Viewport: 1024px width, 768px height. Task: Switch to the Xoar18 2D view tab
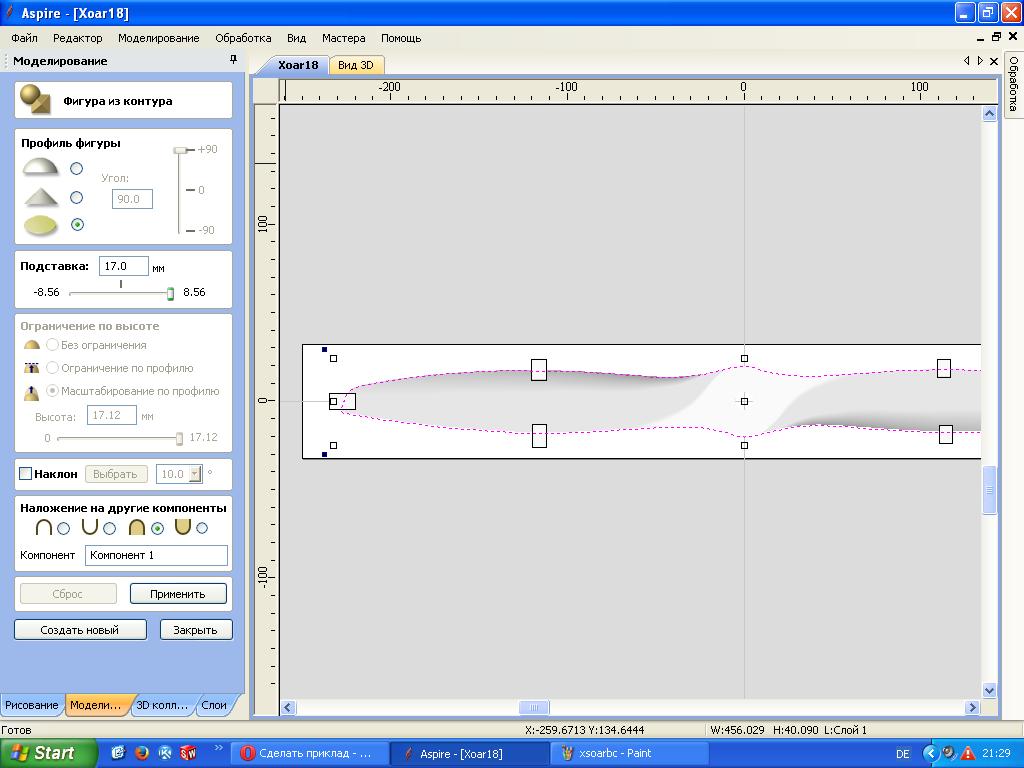[298, 65]
